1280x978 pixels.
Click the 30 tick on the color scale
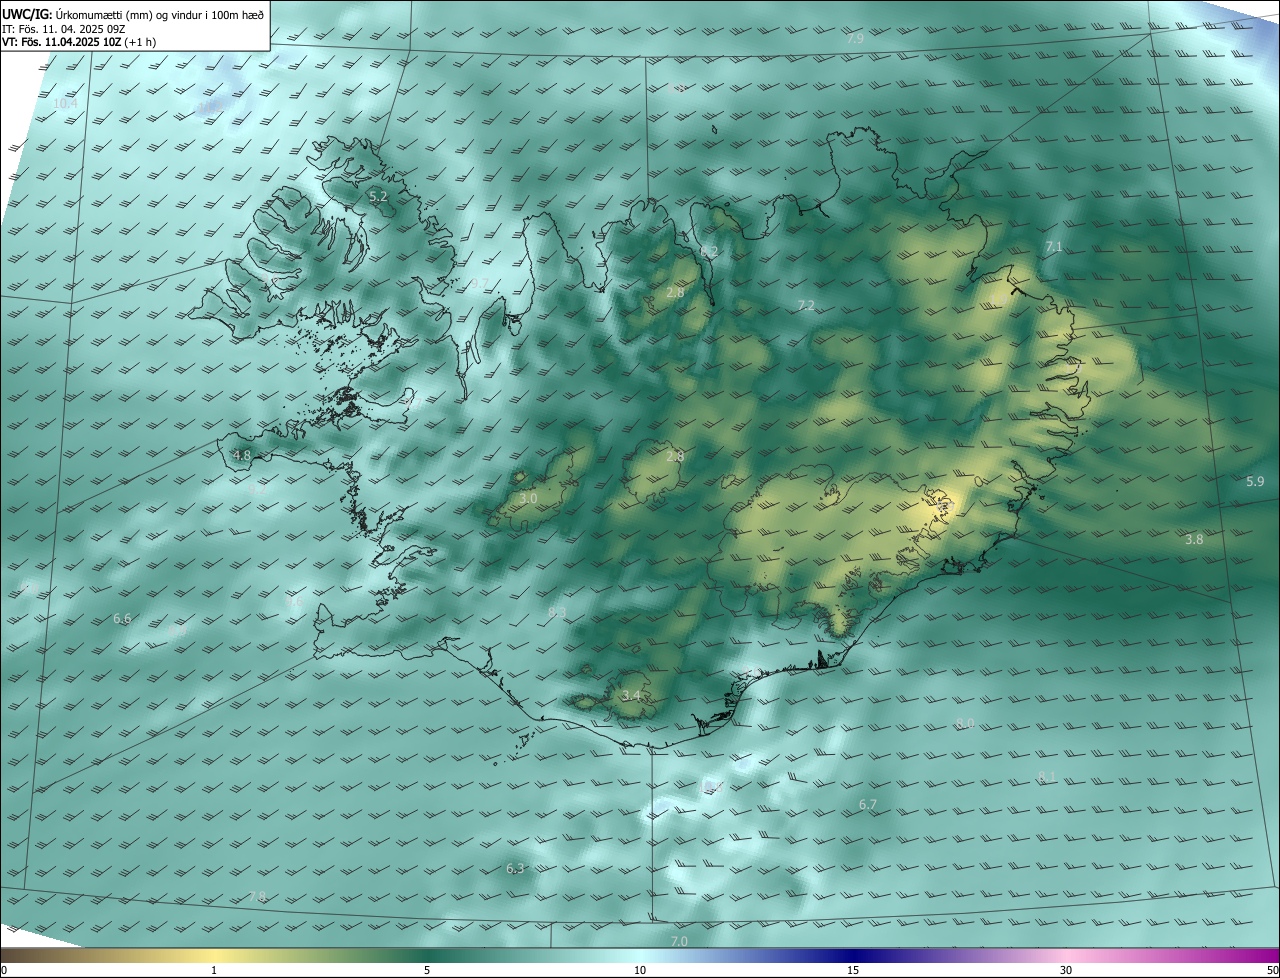click(x=1066, y=970)
